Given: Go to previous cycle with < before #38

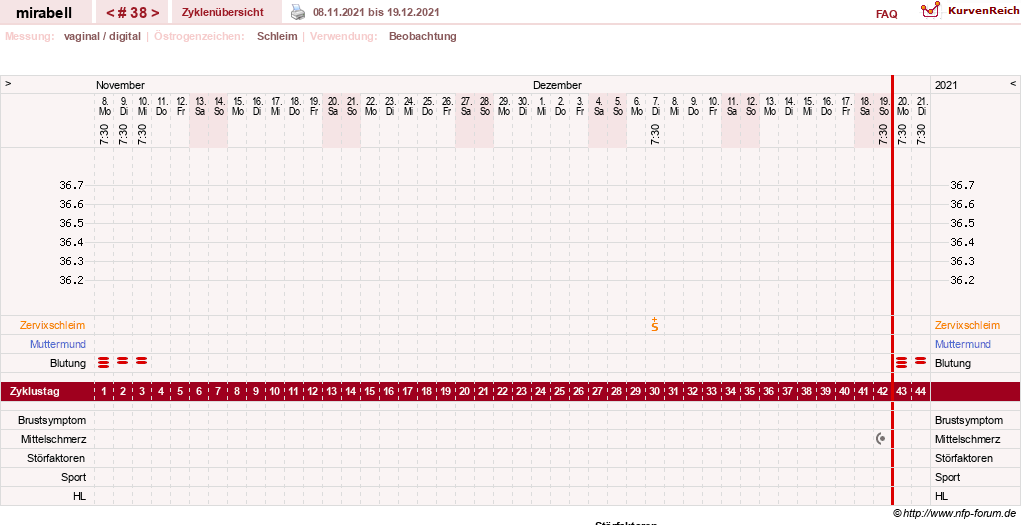Looking at the screenshot, I should 110,12.
